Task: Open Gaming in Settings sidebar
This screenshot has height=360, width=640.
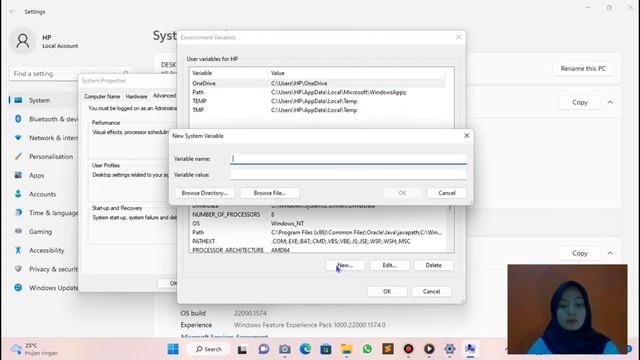Action: point(44,232)
